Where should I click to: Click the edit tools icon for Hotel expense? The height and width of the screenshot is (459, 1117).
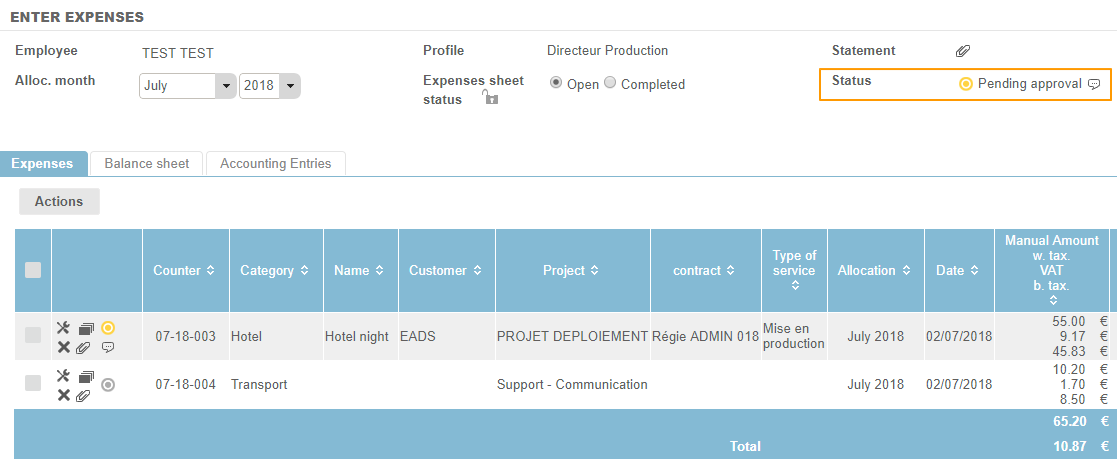click(63, 327)
